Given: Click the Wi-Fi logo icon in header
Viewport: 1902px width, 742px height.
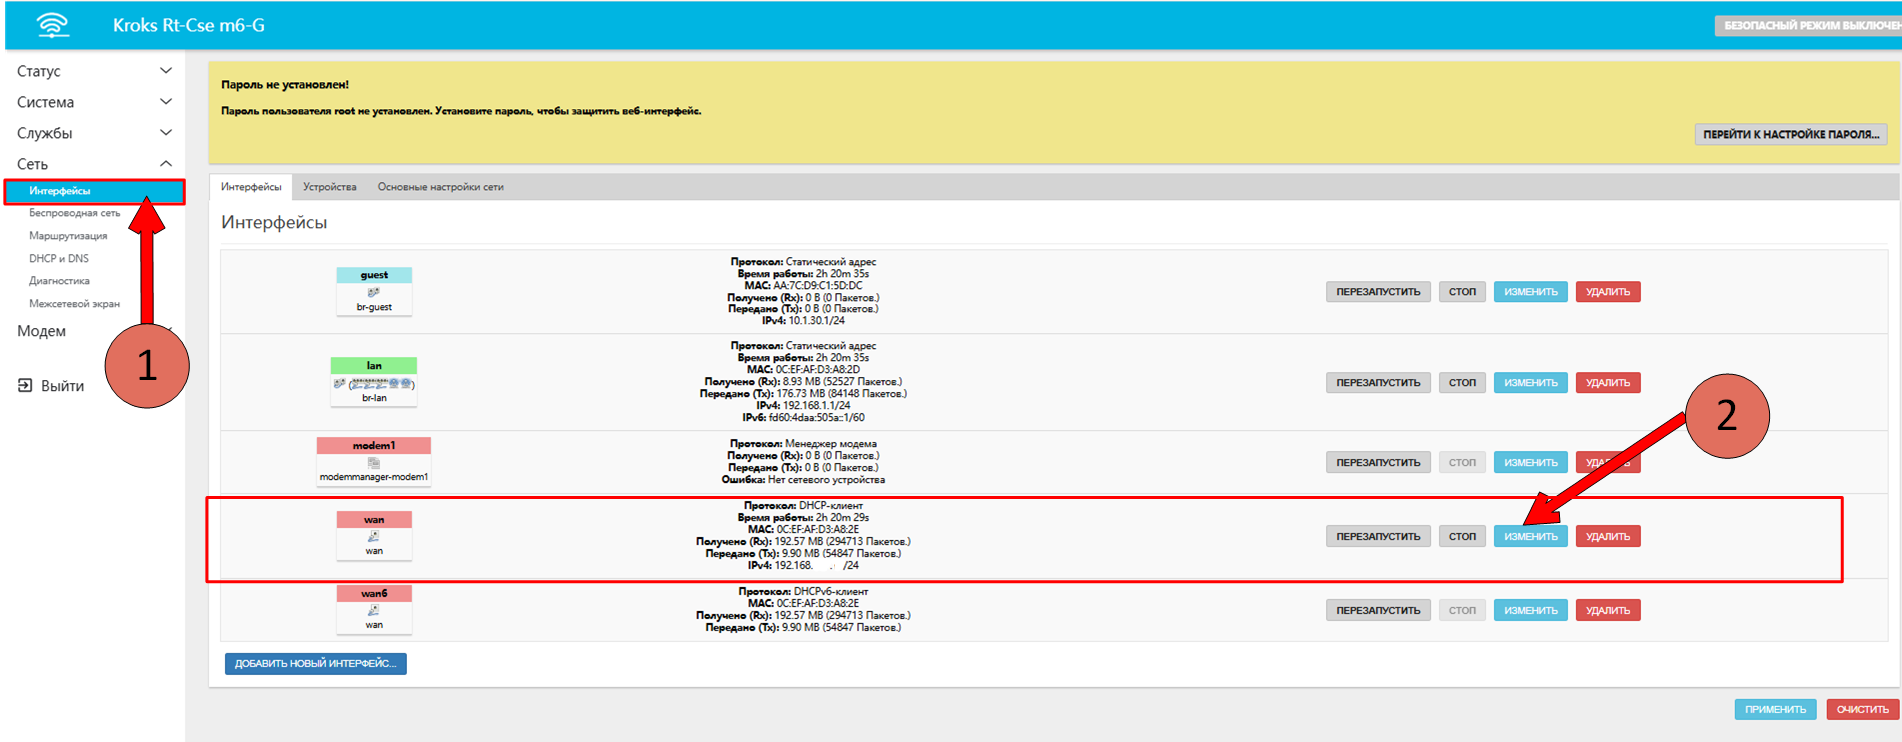Looking at the screenshot, I should point(53,25).
